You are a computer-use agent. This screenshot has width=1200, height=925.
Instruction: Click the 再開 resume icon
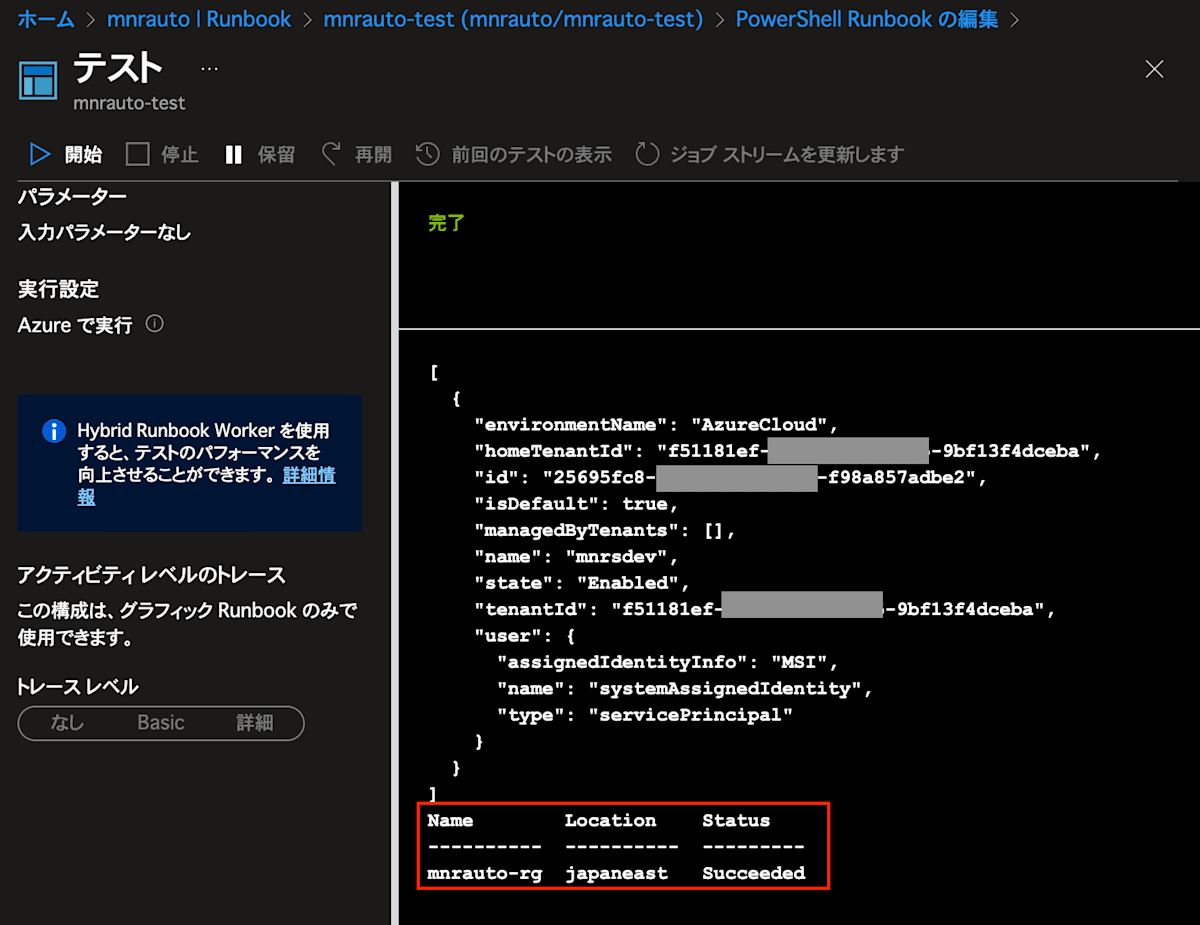tap(331, 154)
